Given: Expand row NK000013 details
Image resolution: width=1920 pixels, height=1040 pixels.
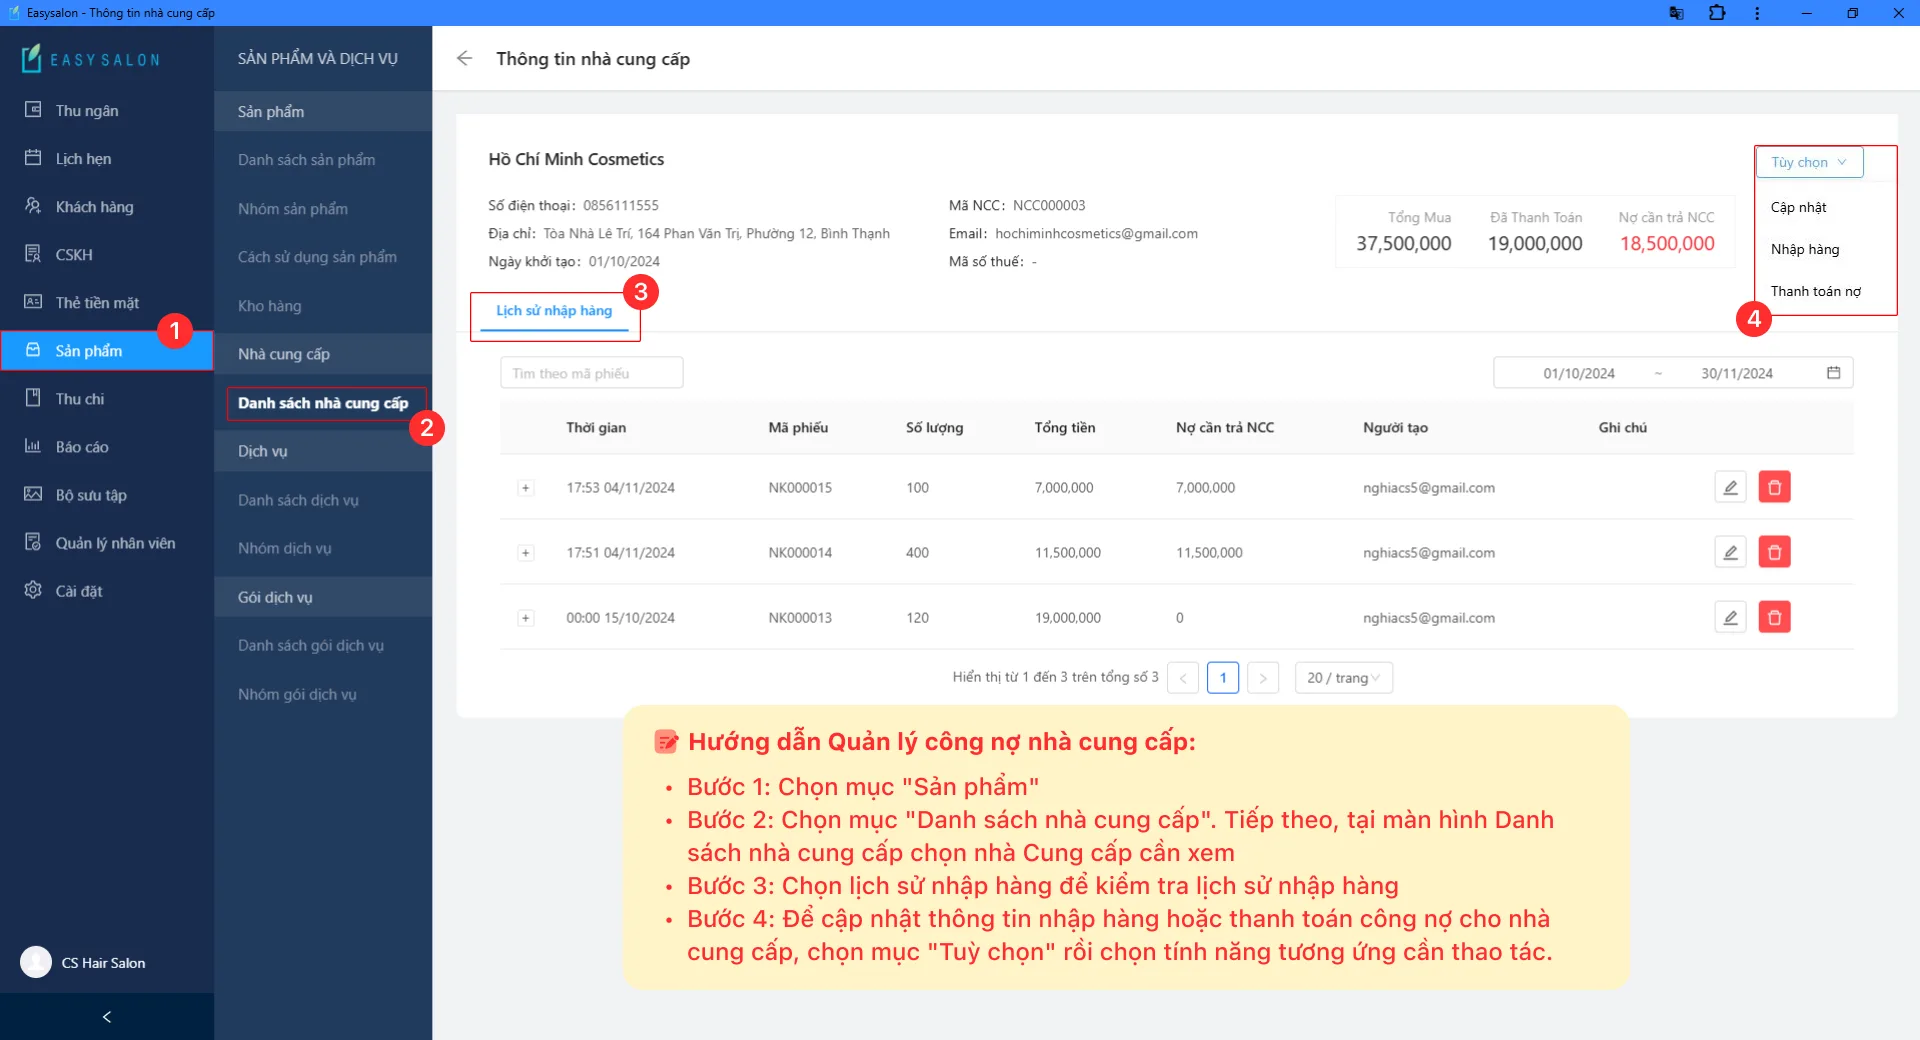Looking at the screenshot, I should tap(525, 618).
